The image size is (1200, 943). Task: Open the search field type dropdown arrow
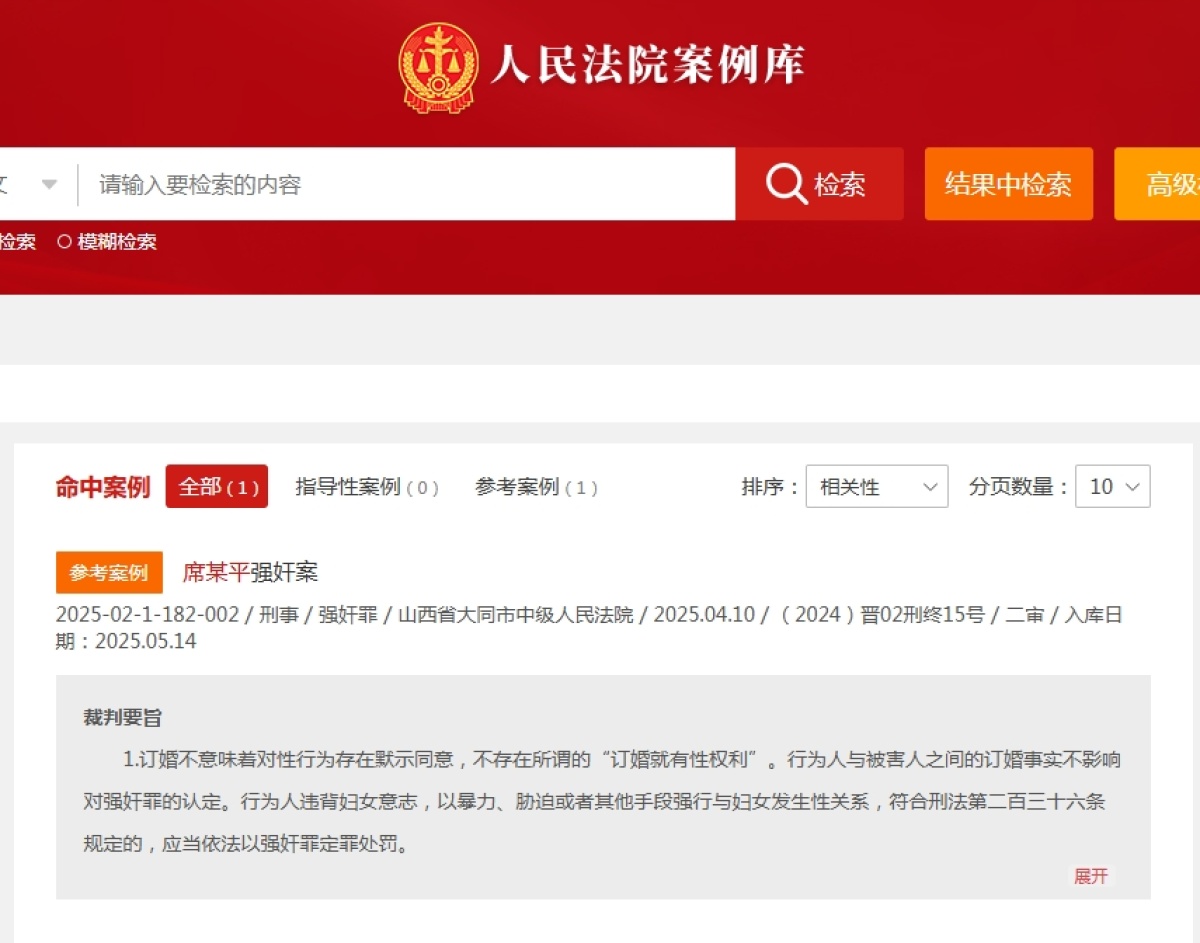pos(49,184)
